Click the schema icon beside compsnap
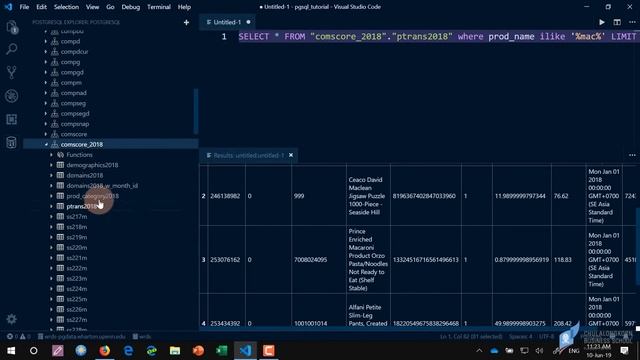This screenshot has height=360, width=640. click(x=55, y=124)
